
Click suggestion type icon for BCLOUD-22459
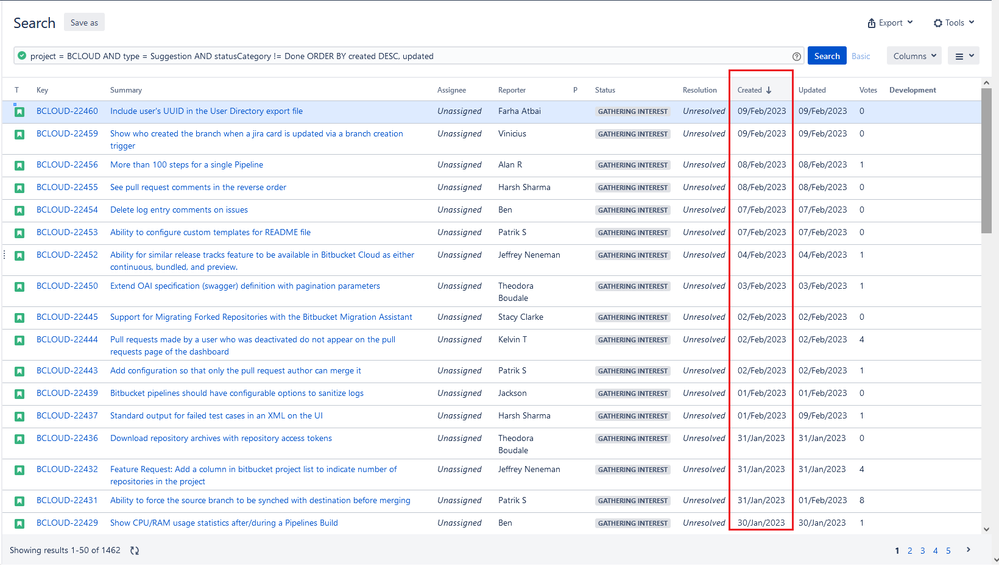[x=19, y=134]
